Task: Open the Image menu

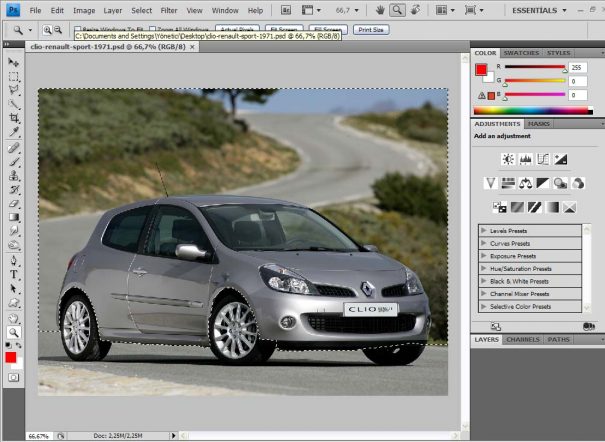Action: pyautogui.click(x=84, y=10)
